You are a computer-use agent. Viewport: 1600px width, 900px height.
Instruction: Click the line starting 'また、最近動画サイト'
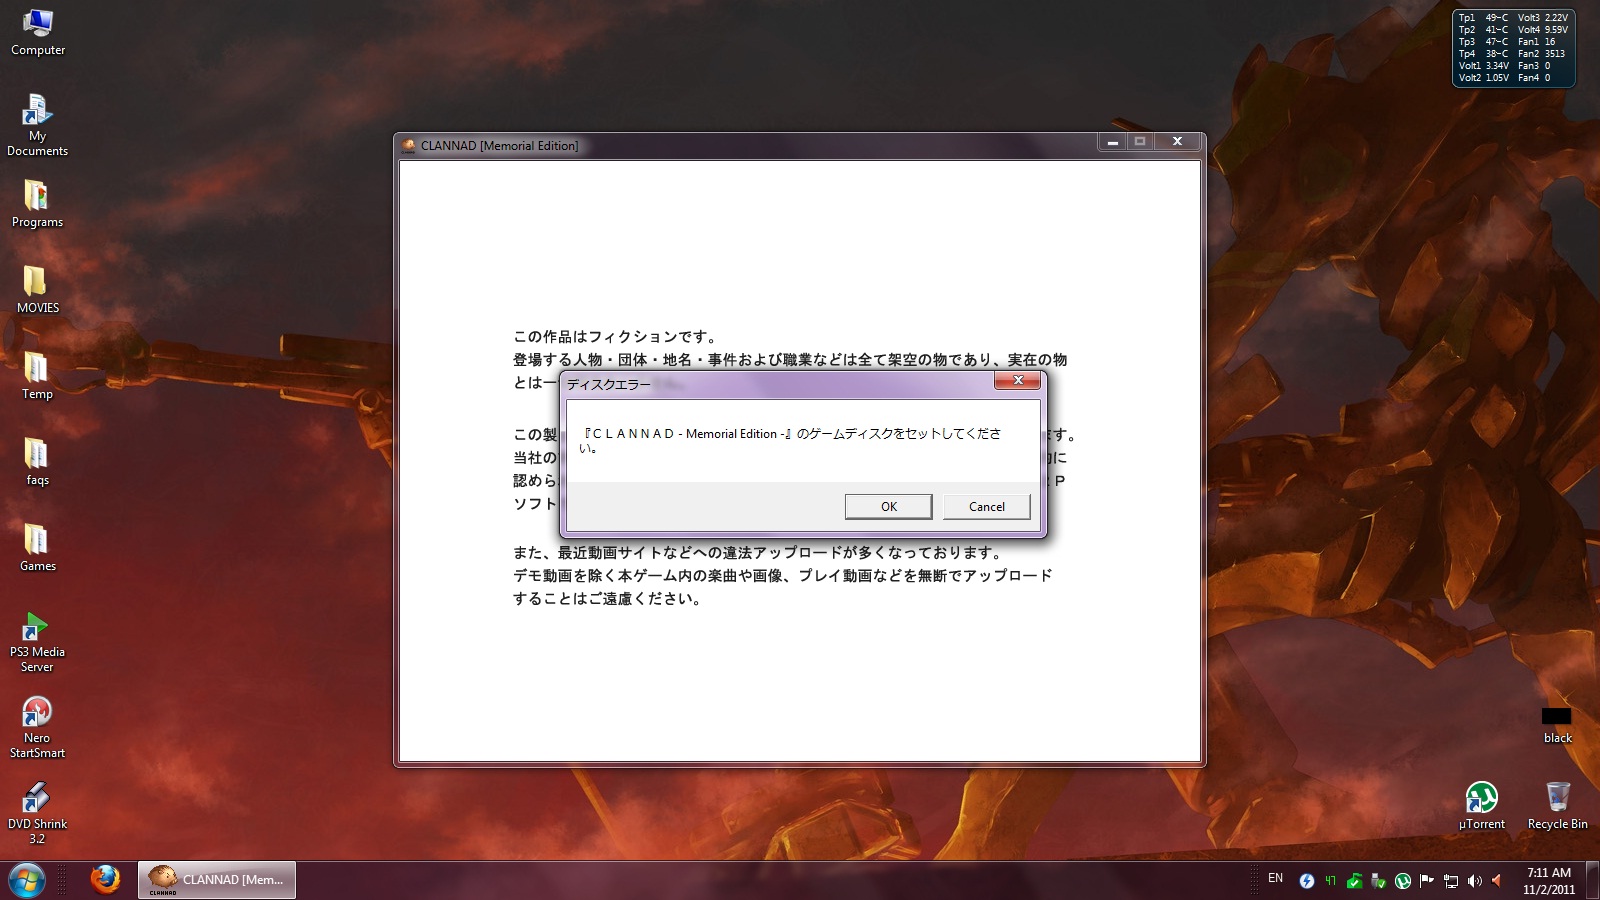tap(758, 553)
